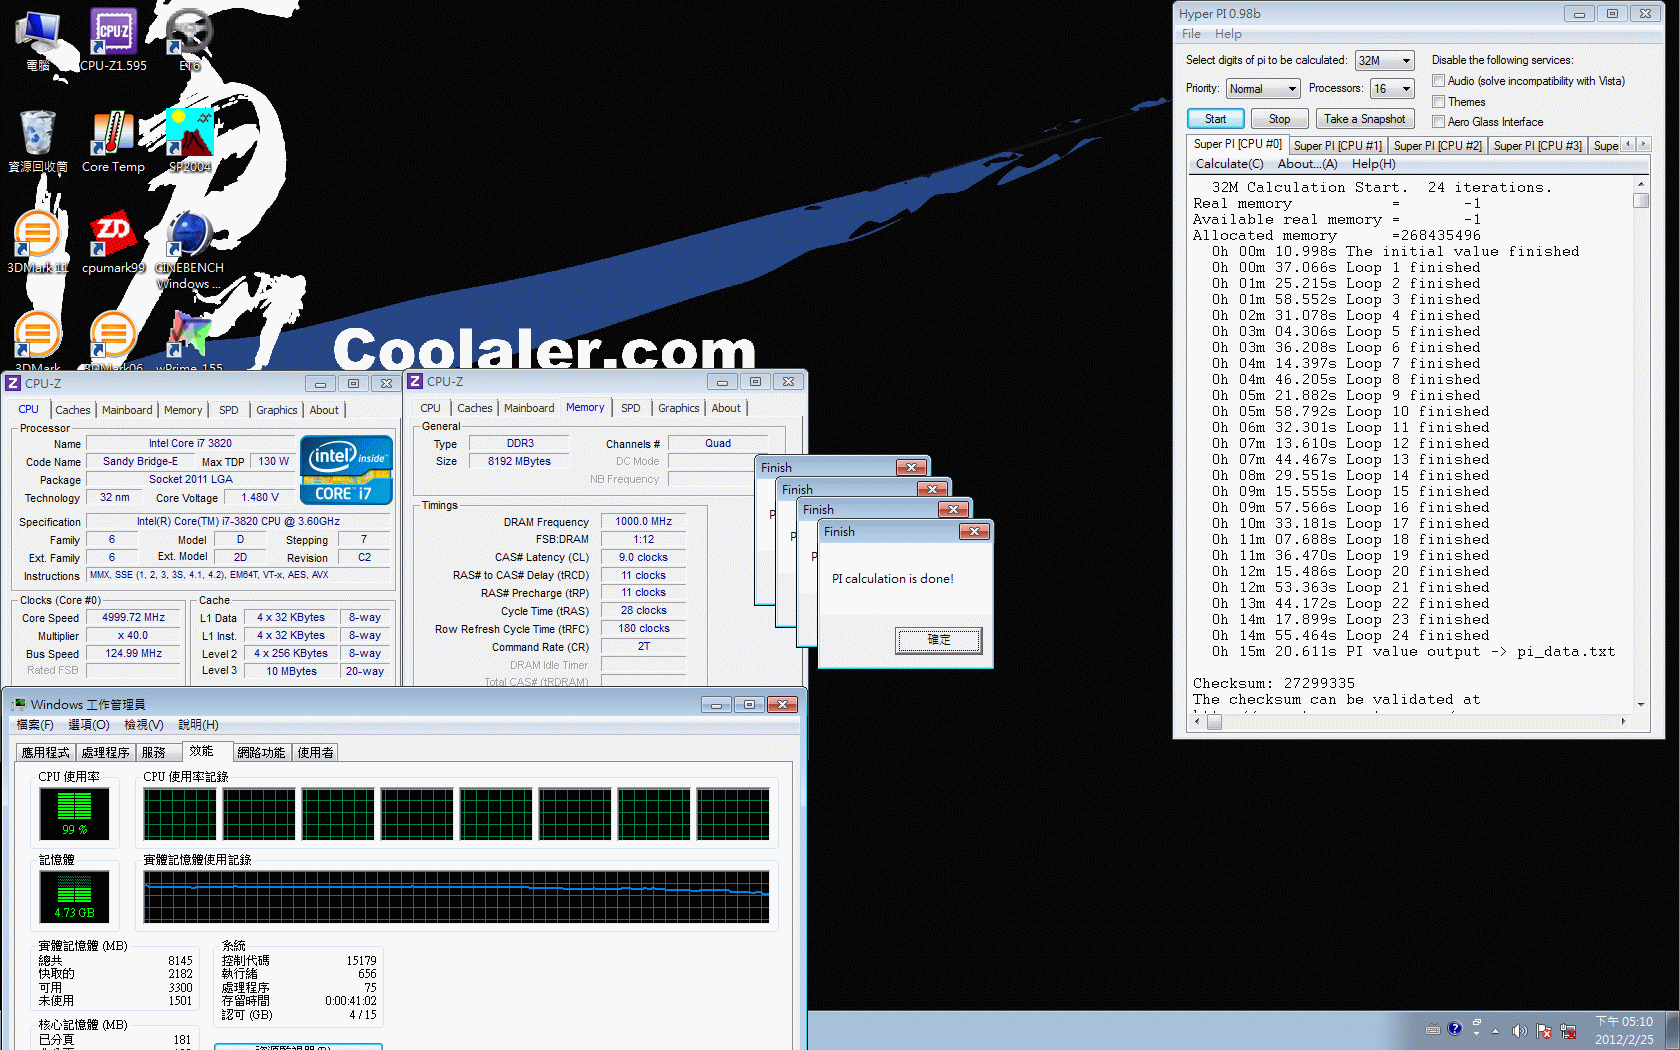Click the volume speaker tray icon
Viewport: 1680px width, 1050px height.
pos(1519,1031)
